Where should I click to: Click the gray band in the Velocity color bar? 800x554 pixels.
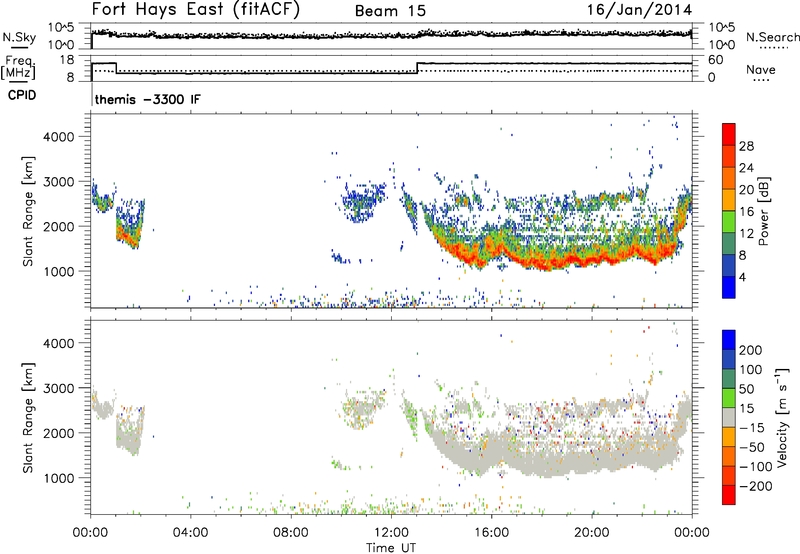pos(729,417)
